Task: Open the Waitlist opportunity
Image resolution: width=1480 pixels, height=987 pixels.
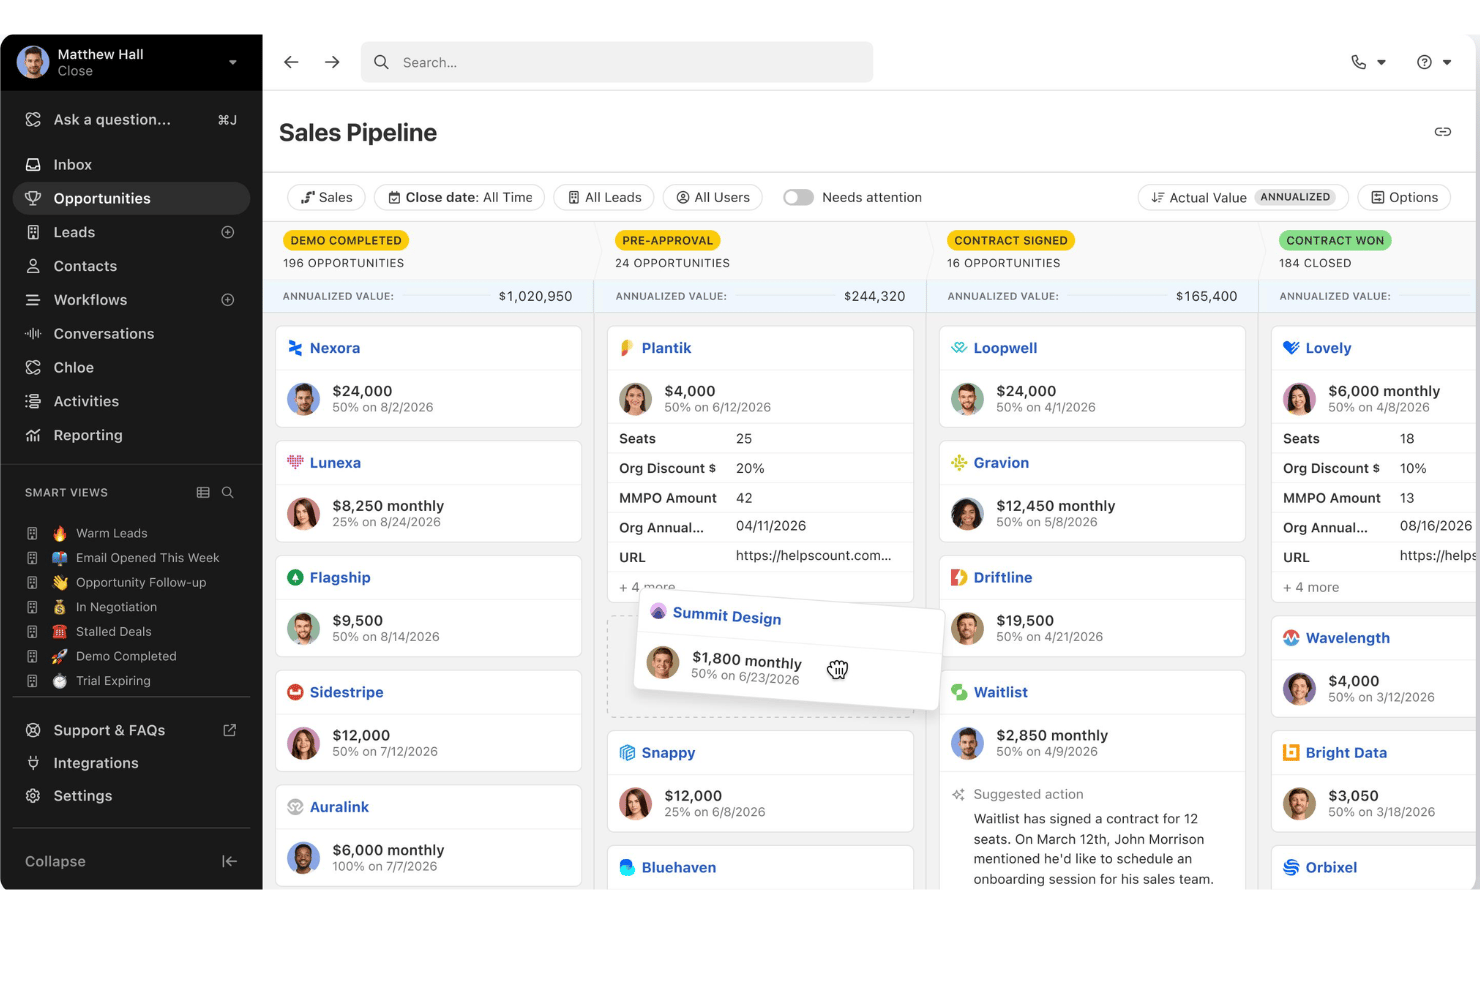Action: coord(1001,692)
